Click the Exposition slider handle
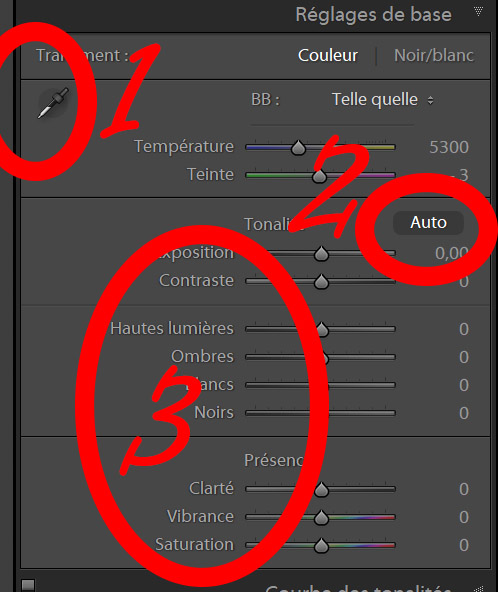This screenshot has width=498, height=592. pyautogui.click(x=321, y=254)
